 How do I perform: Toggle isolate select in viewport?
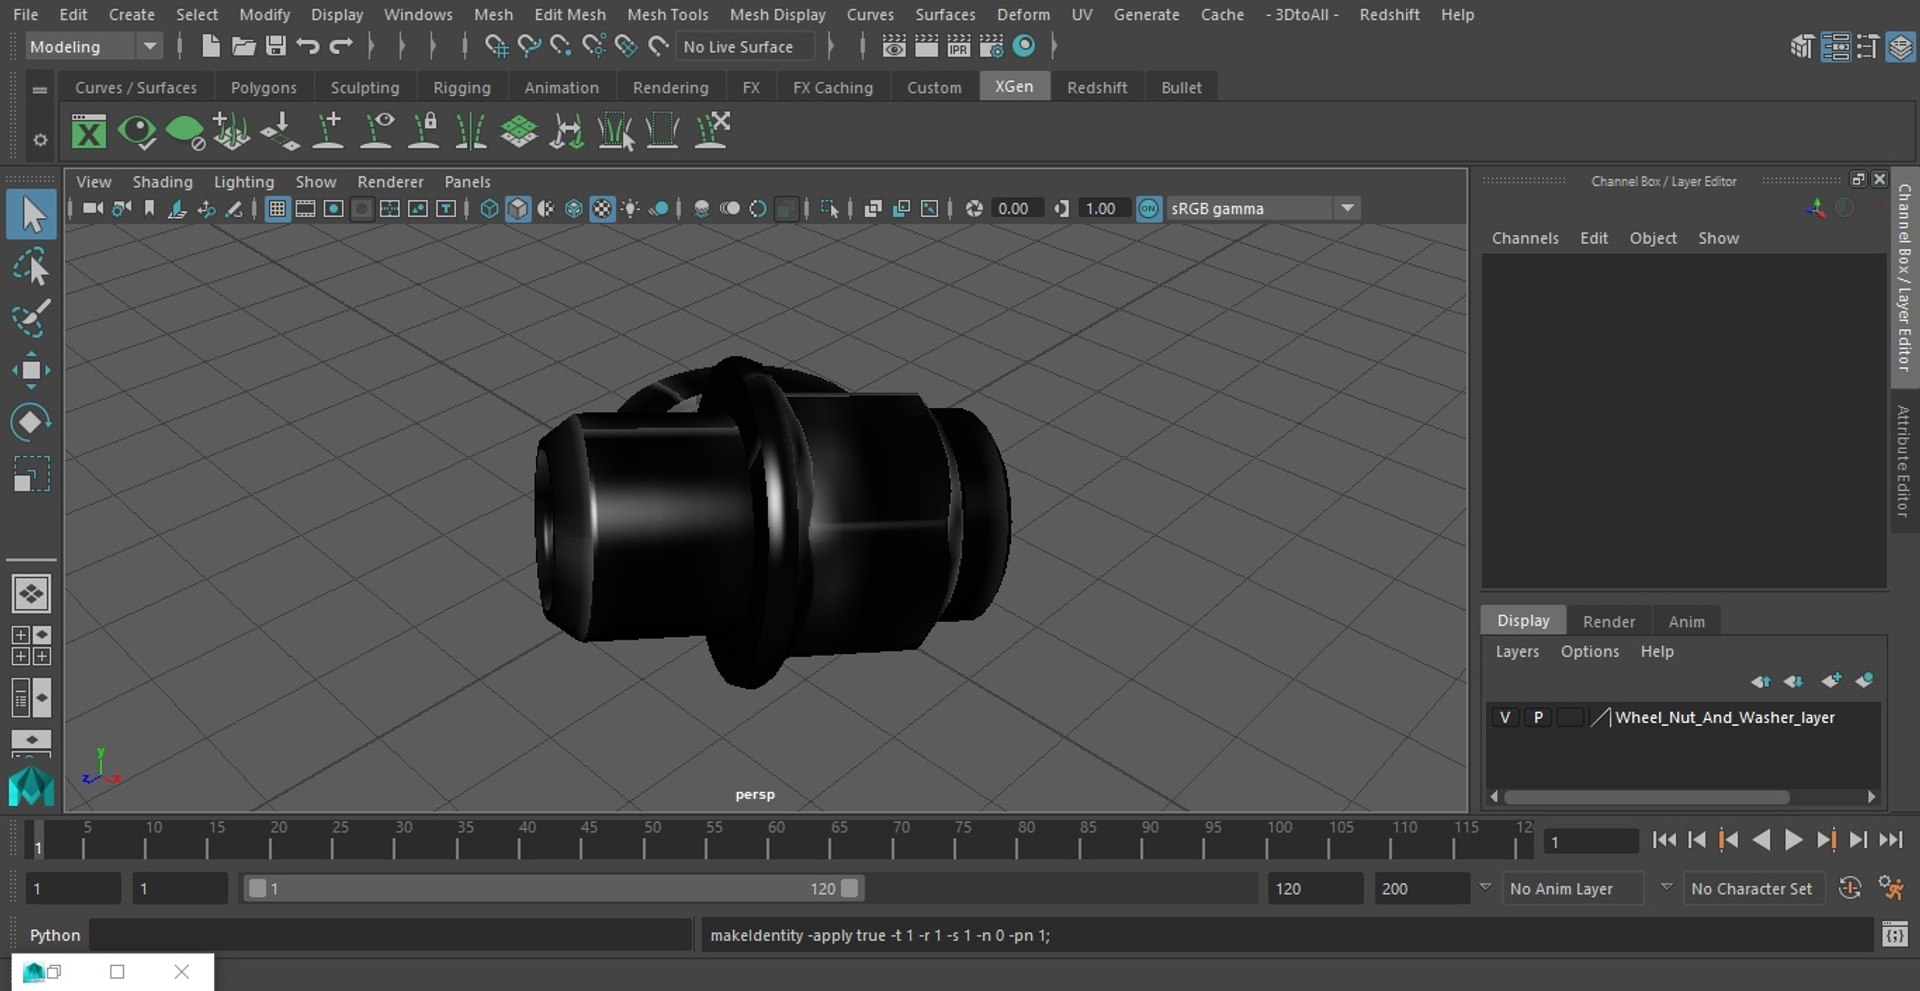coord(830,208)
